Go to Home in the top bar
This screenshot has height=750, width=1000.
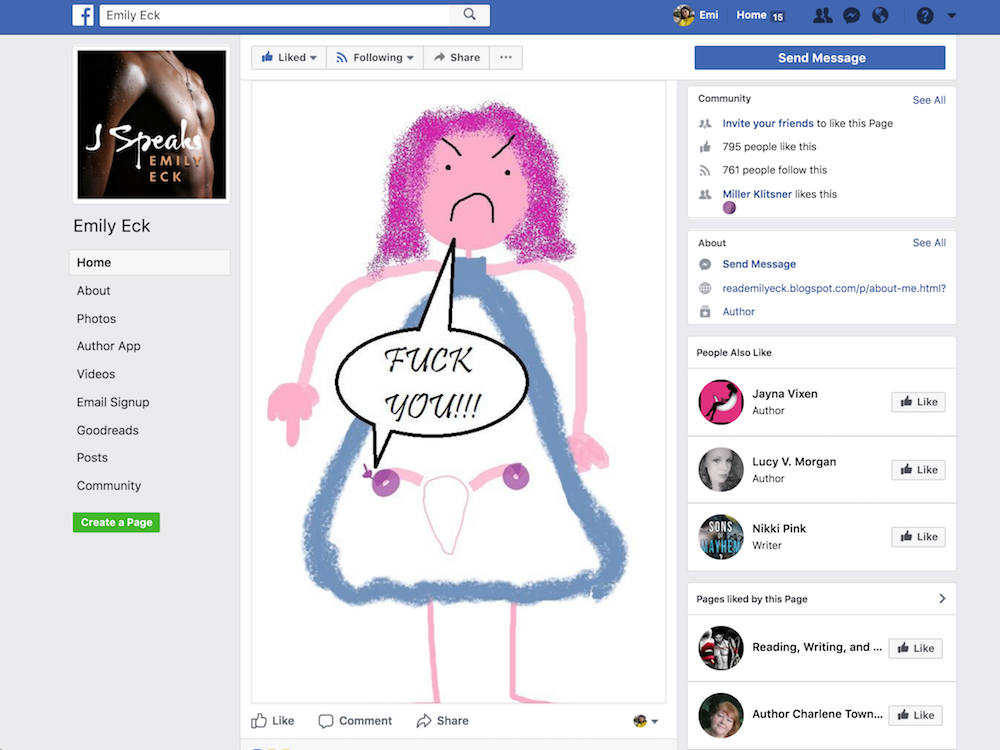pyautogui.click(x=751, y=15)
